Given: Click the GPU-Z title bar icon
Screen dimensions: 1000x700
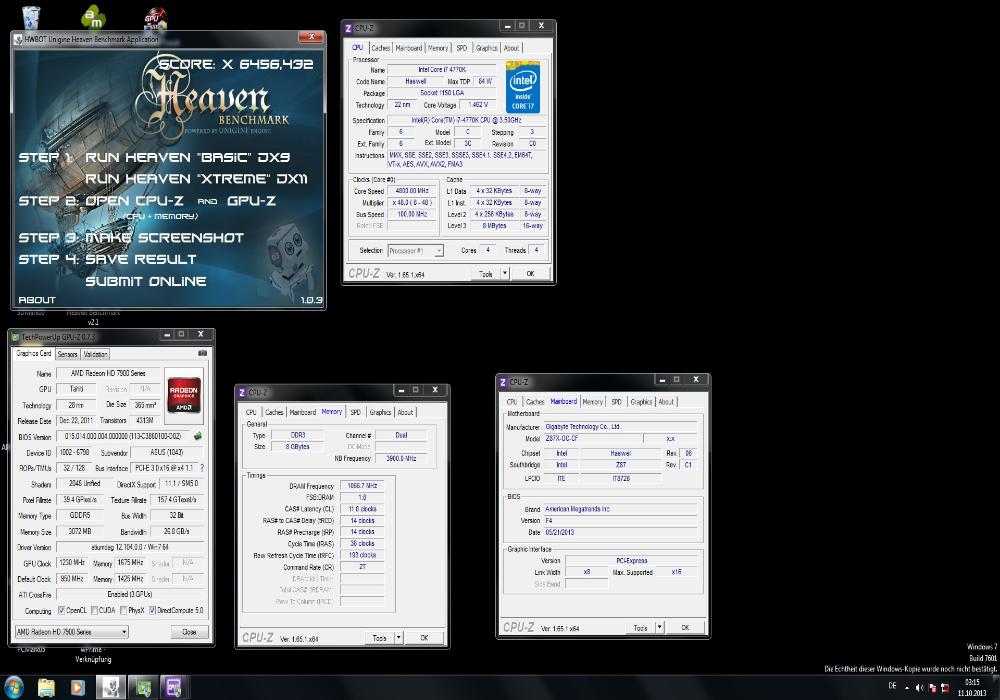Looking at the screenshot, I should click(x=15, y=336).
